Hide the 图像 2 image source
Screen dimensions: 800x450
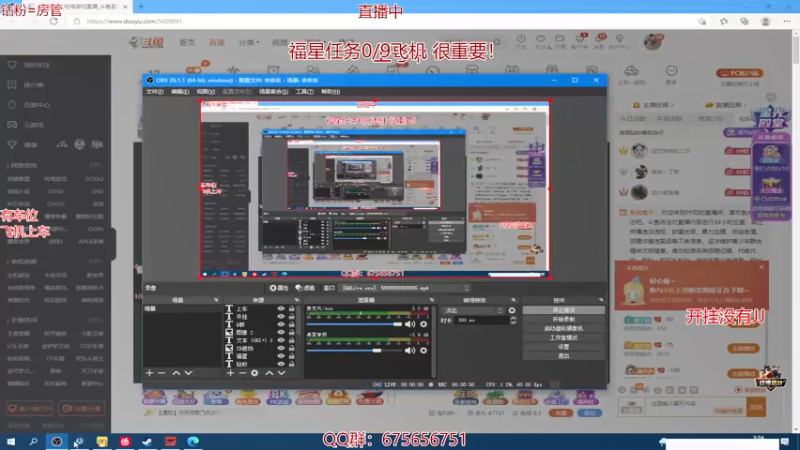[281, 332]
